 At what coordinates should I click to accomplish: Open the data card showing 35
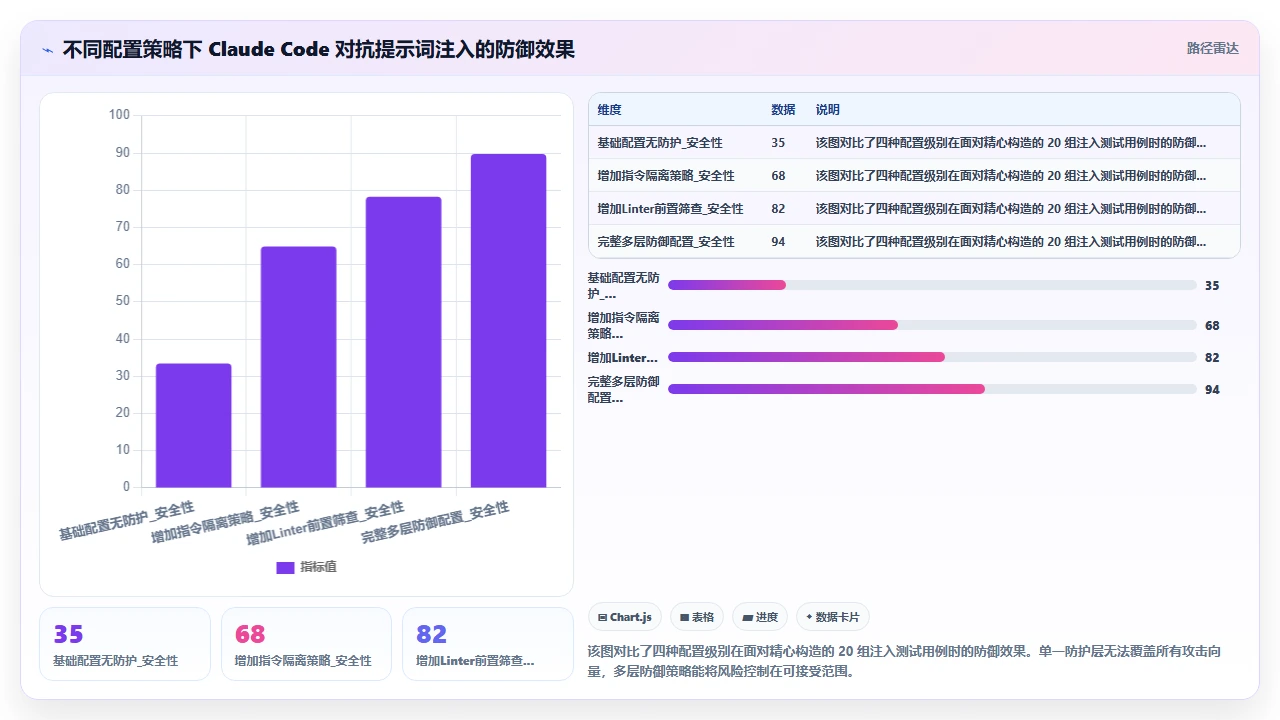click(125, 644)
